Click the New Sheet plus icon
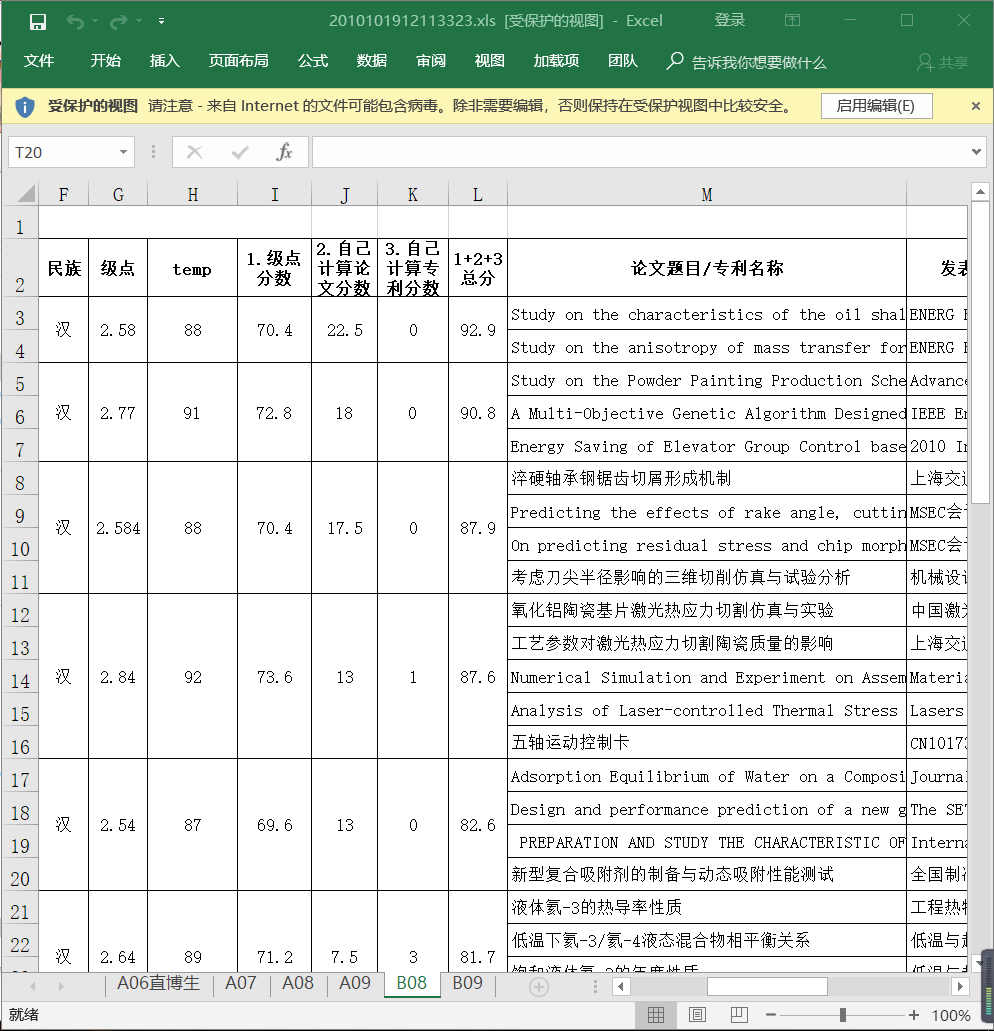994x1031 pixels. [539, 986]
